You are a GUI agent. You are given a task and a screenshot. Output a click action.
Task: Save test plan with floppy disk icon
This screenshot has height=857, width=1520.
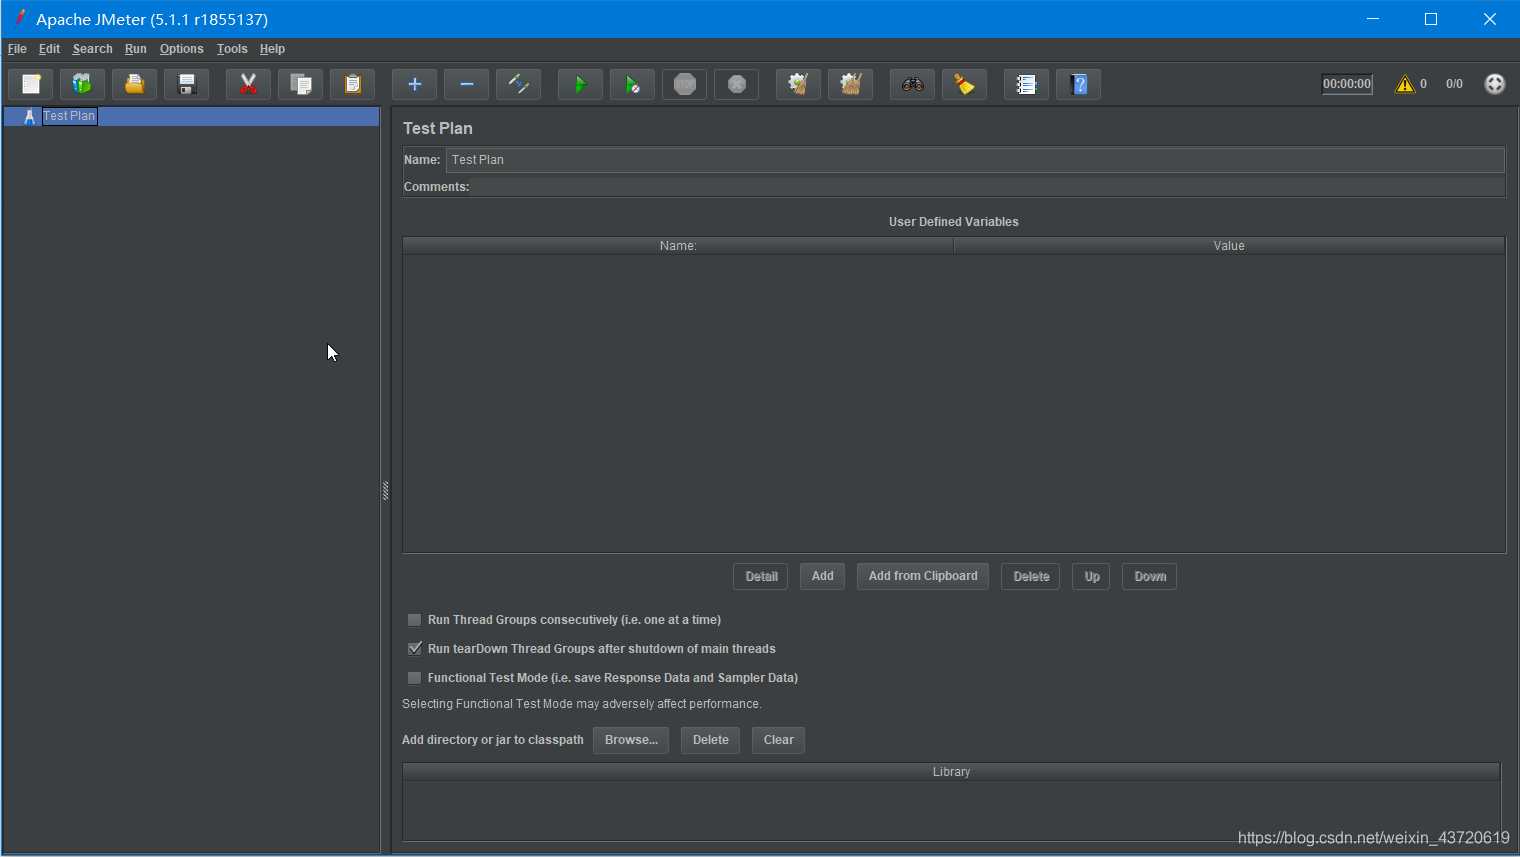tap(186, 84)
